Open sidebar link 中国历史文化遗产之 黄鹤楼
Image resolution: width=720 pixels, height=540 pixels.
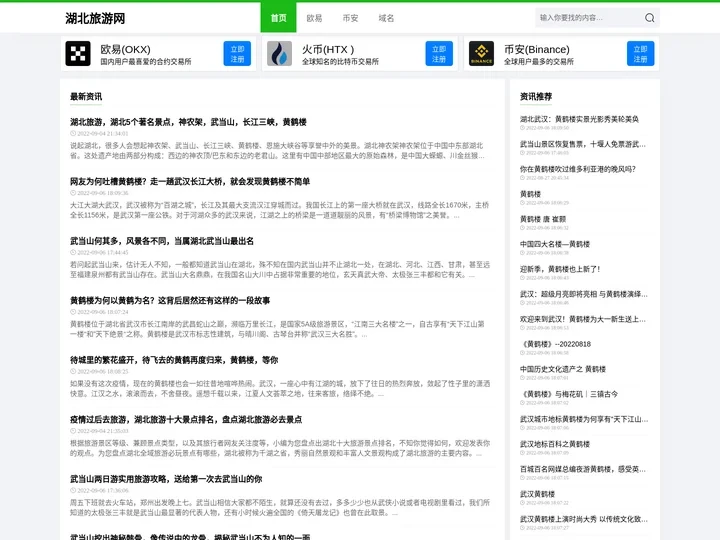click(563, 369)
